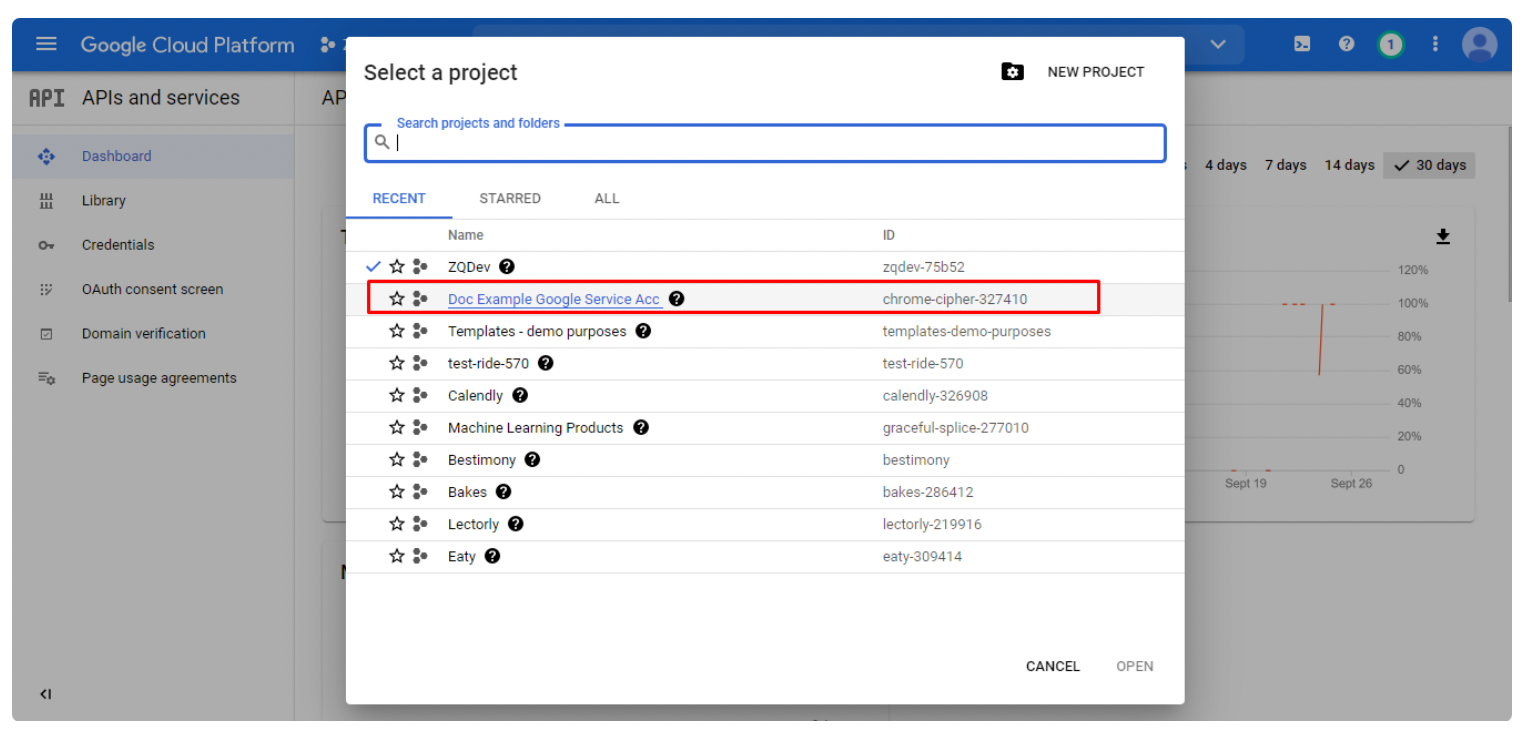The width and height of the screenshot is (1526, 736).
Task: Click the Credentials key icon
Action: click(x=46, y=245)
